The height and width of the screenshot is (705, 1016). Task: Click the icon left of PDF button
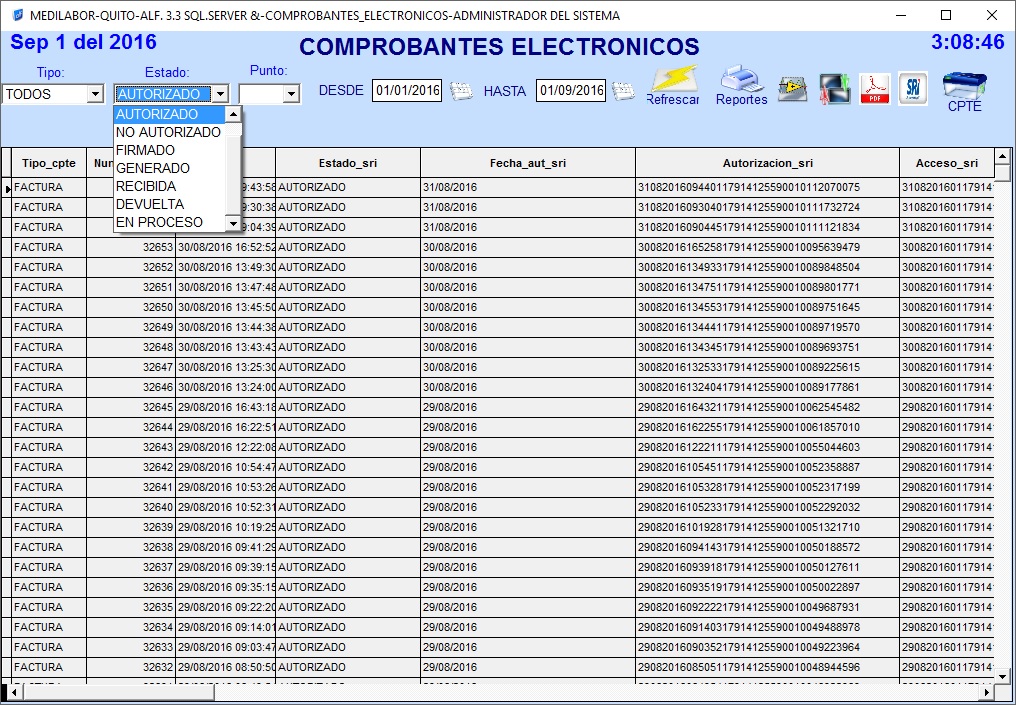coord(834,89)
